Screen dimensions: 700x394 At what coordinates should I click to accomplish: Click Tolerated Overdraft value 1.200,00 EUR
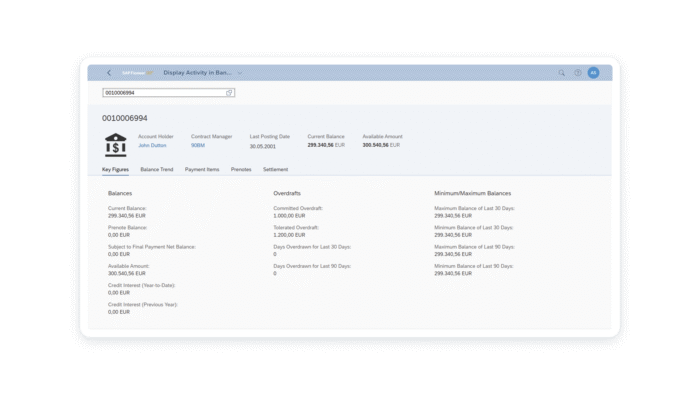pyautogui.click(x=289, y=235)
